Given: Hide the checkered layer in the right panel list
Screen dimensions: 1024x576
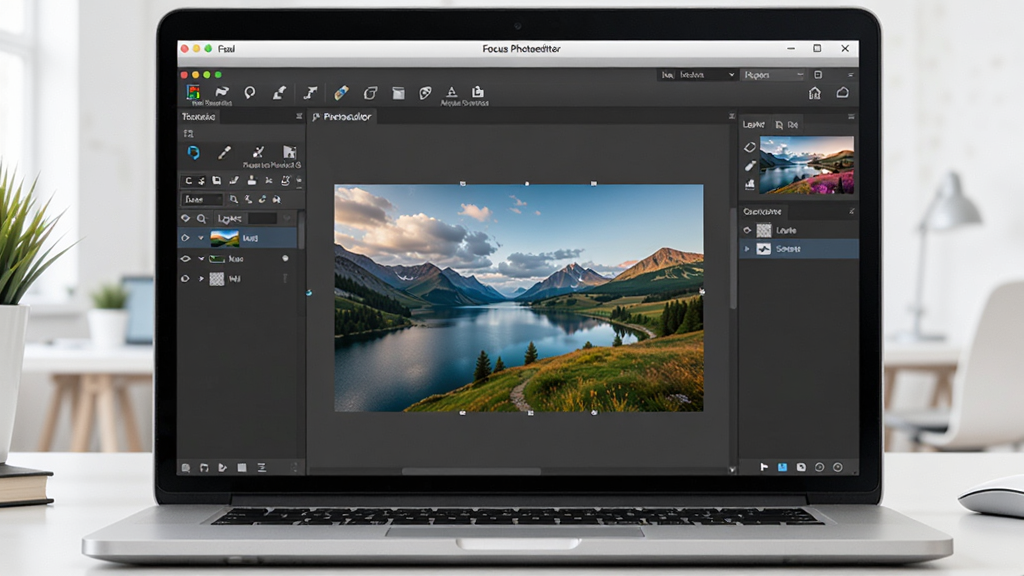Looking at the screenshot, I should point(747,230).
